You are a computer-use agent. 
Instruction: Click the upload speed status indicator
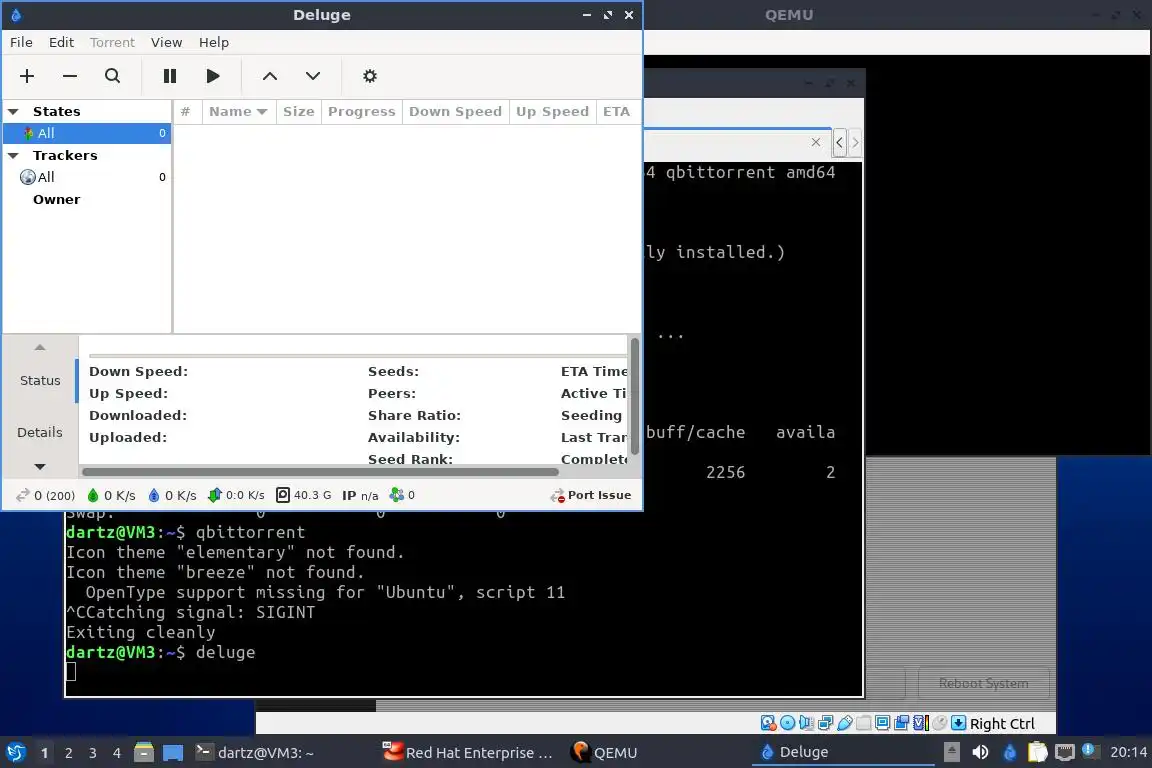coord(173,495)
